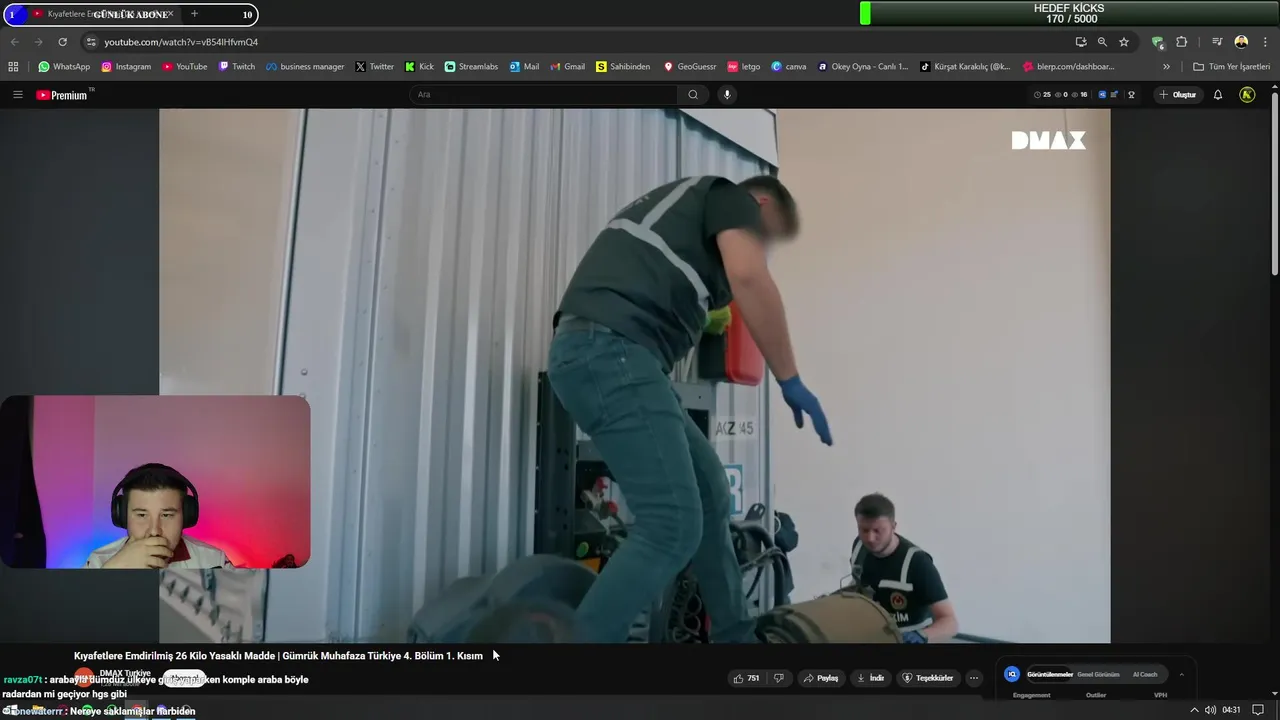Switch to the Genel Görünüm tab
The image size is (1280, 720).
[1098, 675]
